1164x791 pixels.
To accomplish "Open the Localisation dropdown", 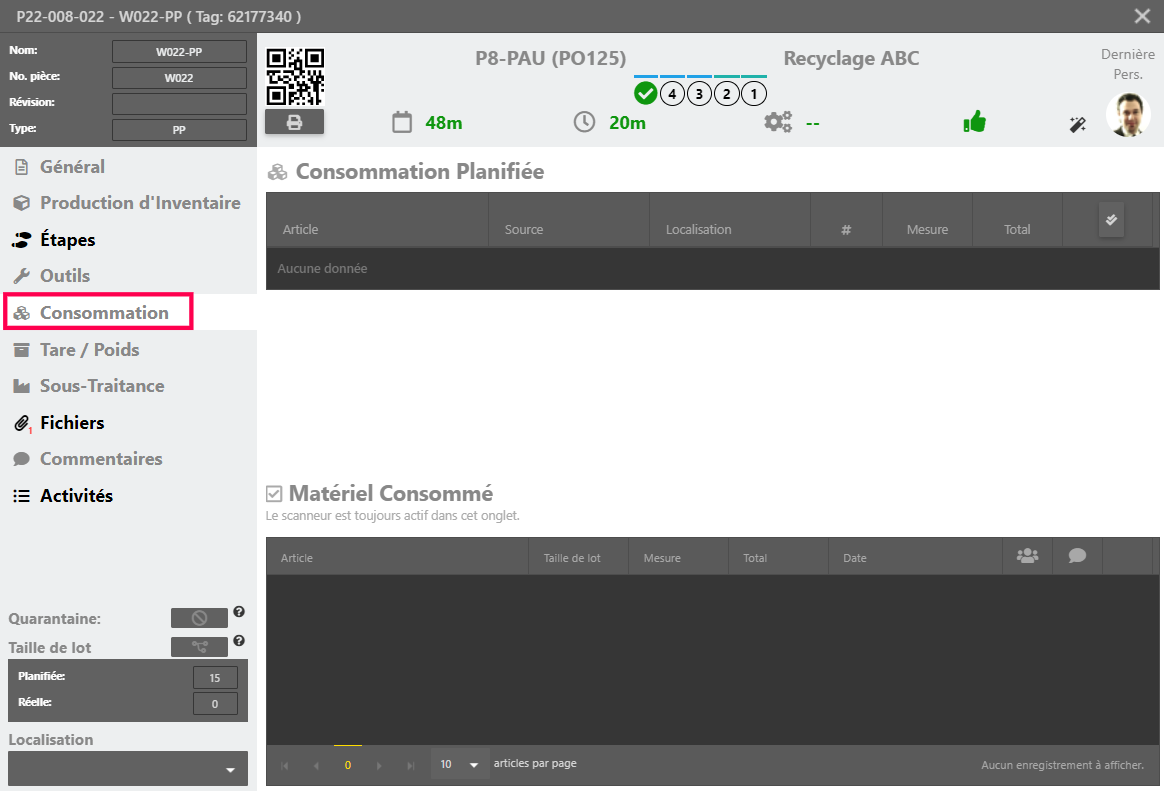I will tap(128, 769).
